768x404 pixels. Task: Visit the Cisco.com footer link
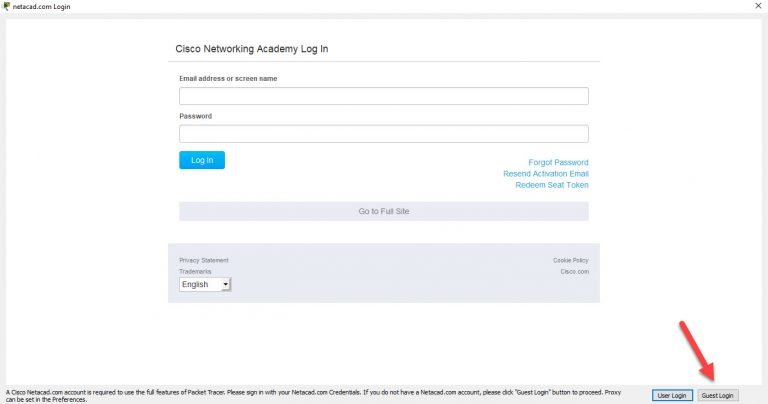[x=575, y=272]
